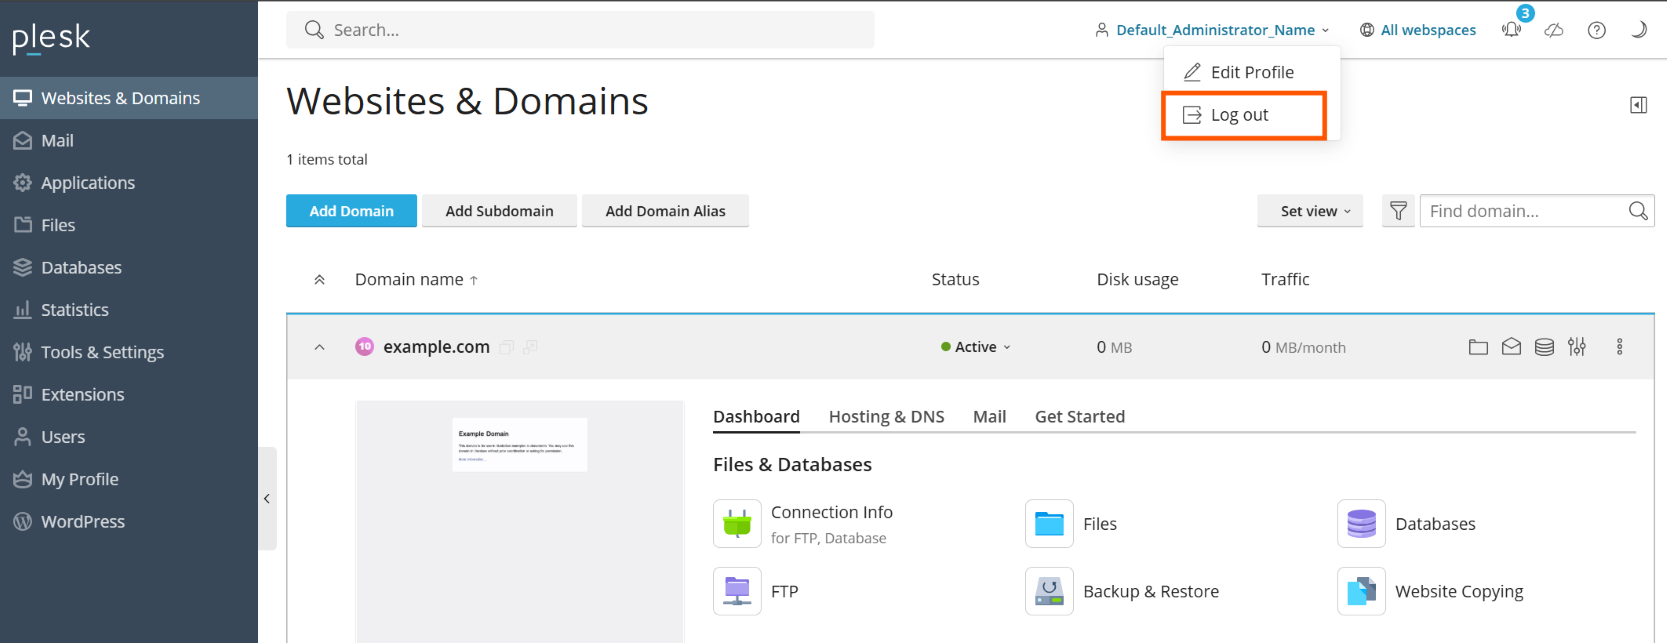Collapse the example.com row chevron
1667x643 pixels.
(x=319, y=347)
